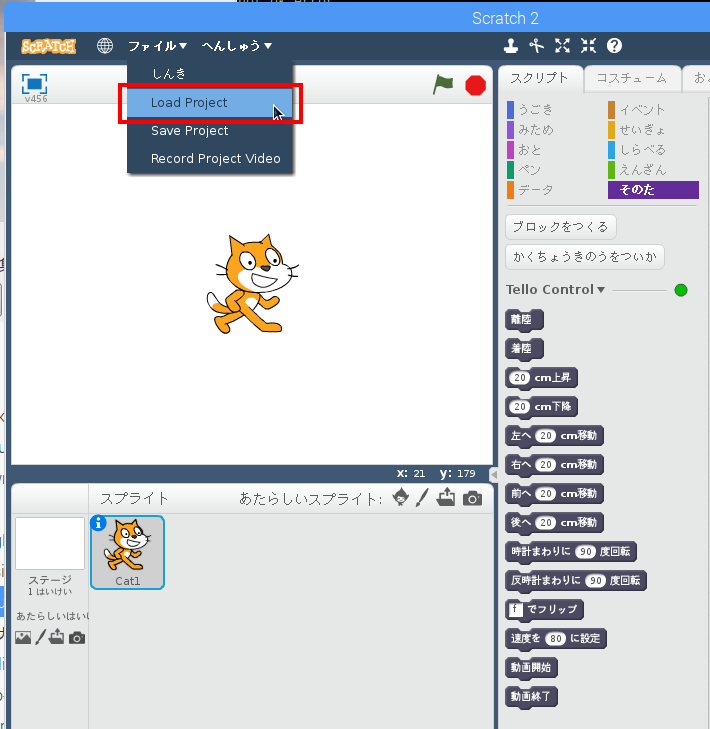Open the へんしゅう menu

(x=237, y=46)
